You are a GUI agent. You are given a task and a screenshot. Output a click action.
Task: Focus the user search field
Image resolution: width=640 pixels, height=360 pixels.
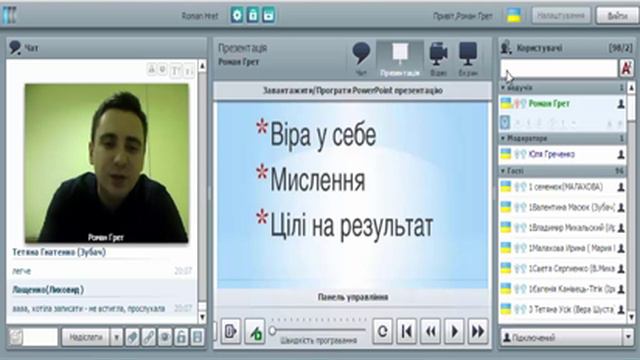[559, 68]
